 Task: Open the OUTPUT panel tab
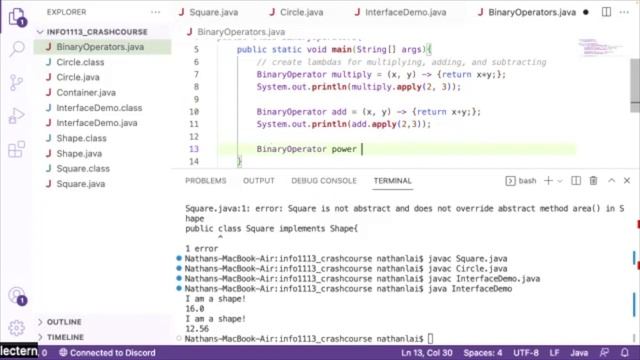(259, 181)
